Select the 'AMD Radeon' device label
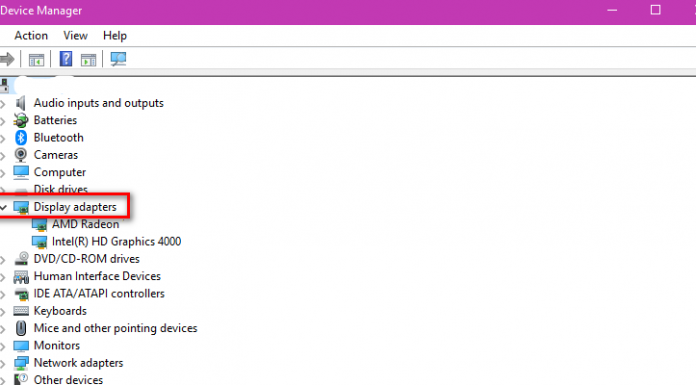Image resolution: width=696 pixels, height=385 pixels. 86,224
